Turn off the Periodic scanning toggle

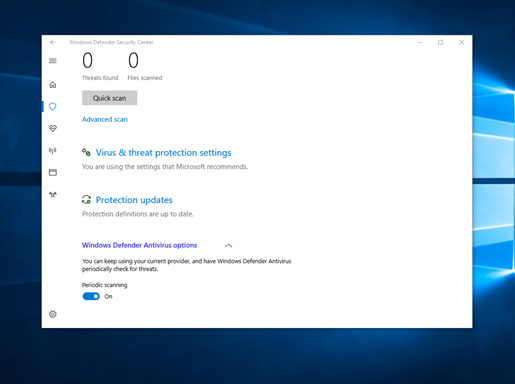[91, 296]
